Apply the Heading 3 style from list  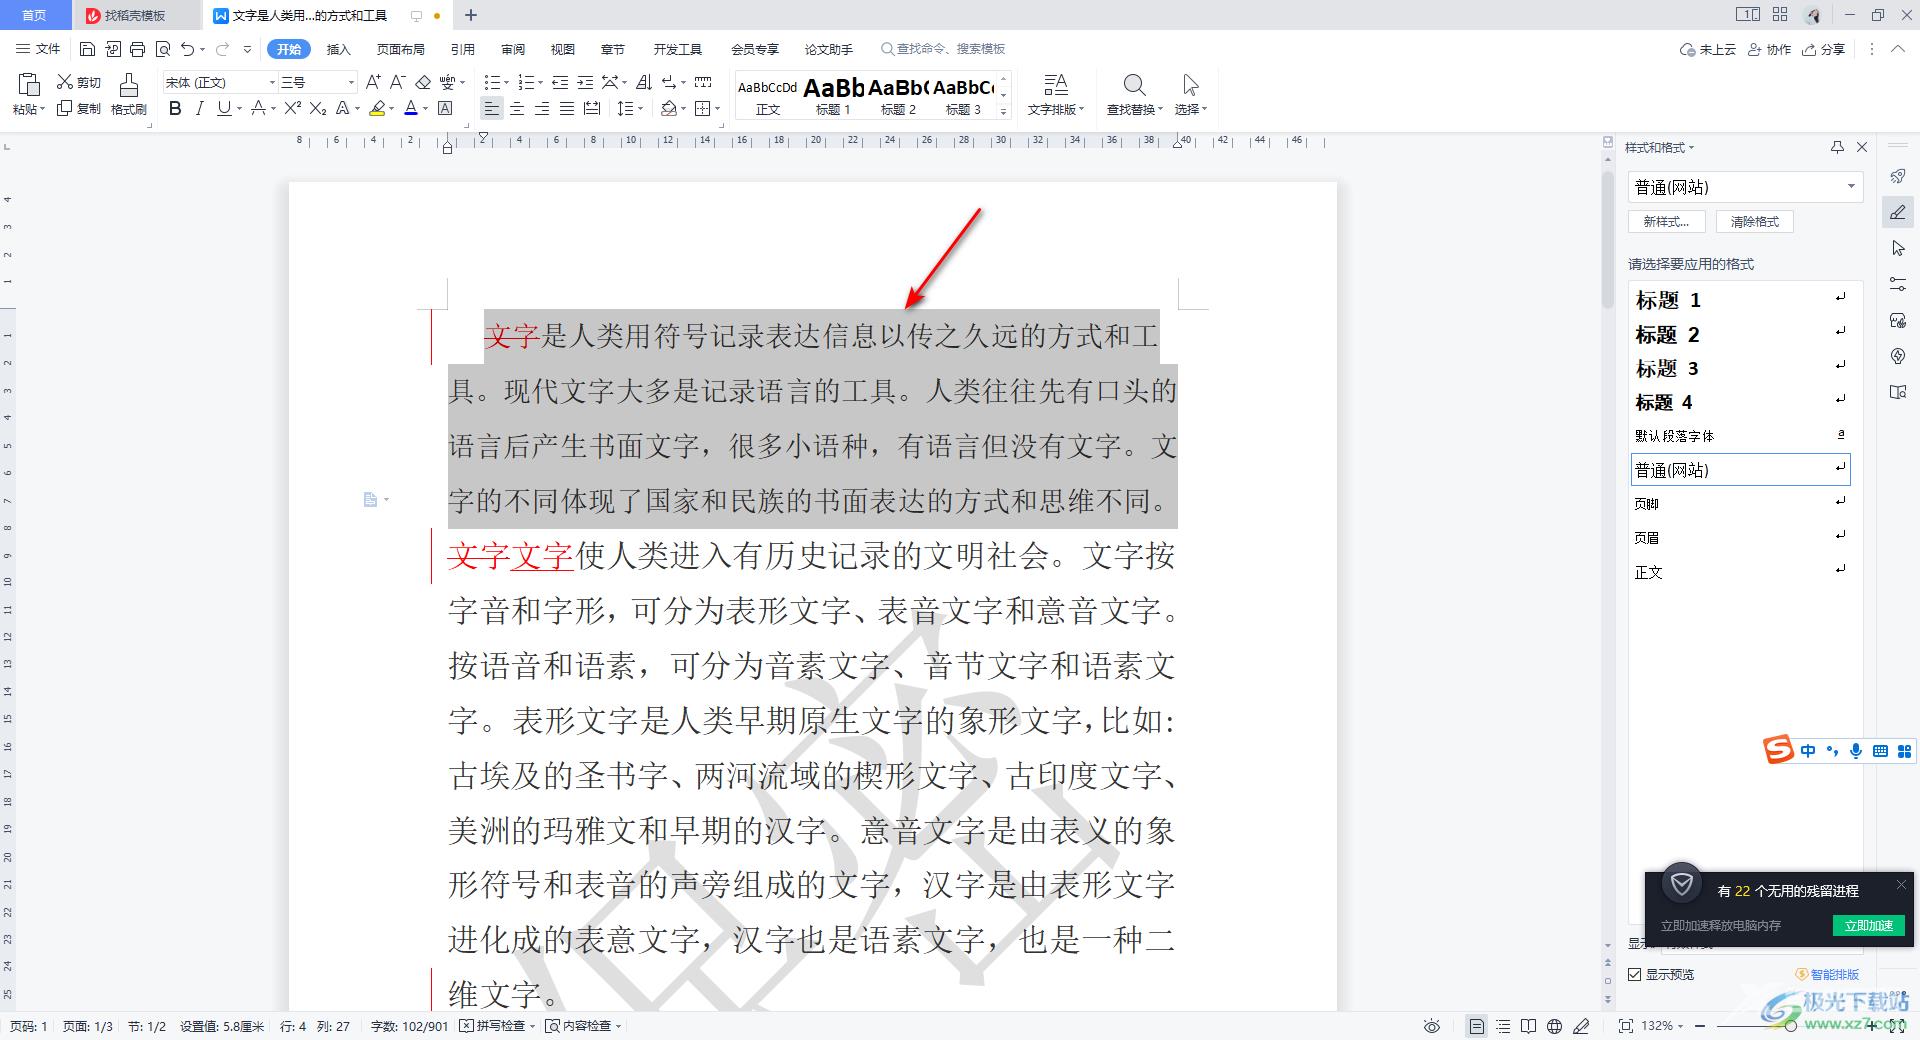(x=1740, y=368)
